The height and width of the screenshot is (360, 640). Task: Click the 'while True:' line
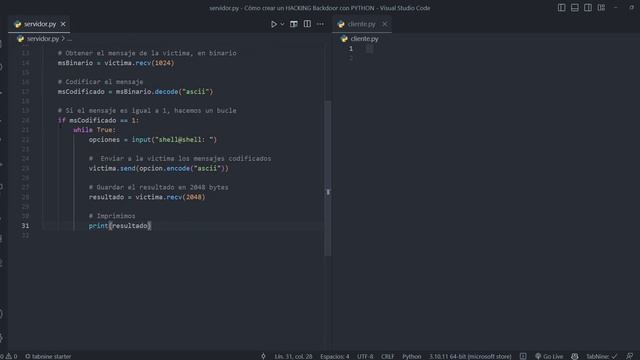pos(95,130)
